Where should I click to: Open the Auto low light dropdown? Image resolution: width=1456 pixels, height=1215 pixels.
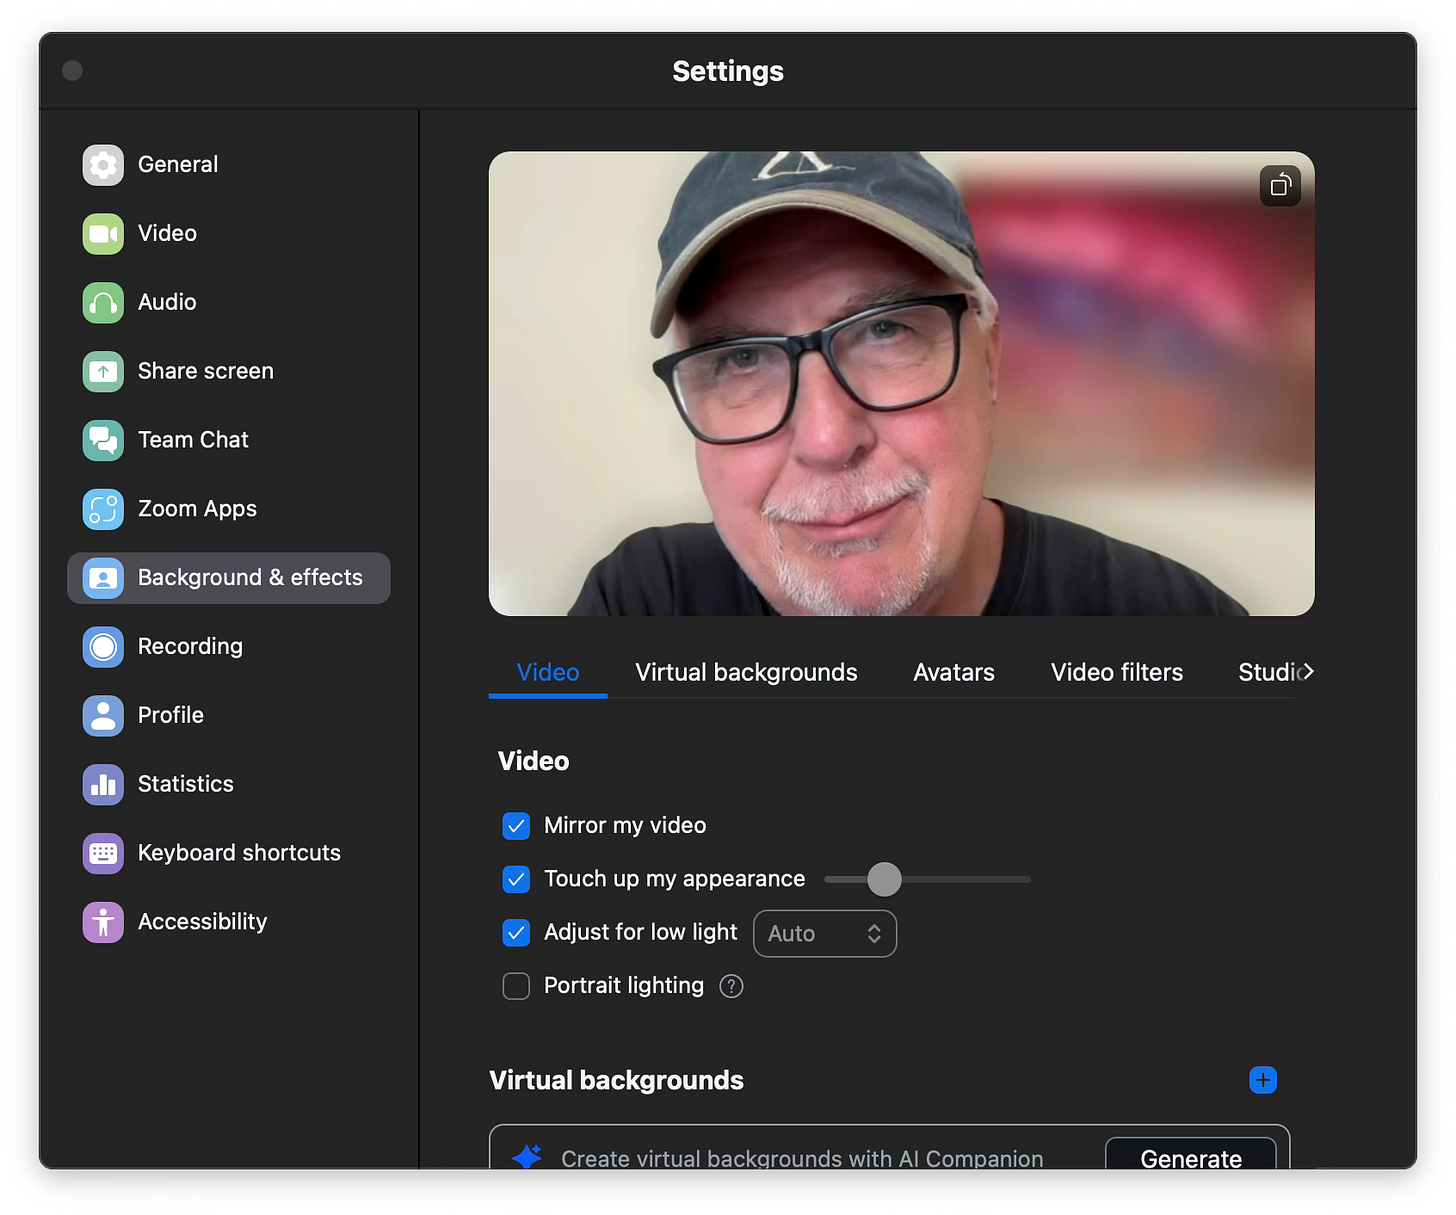(825, 933)
